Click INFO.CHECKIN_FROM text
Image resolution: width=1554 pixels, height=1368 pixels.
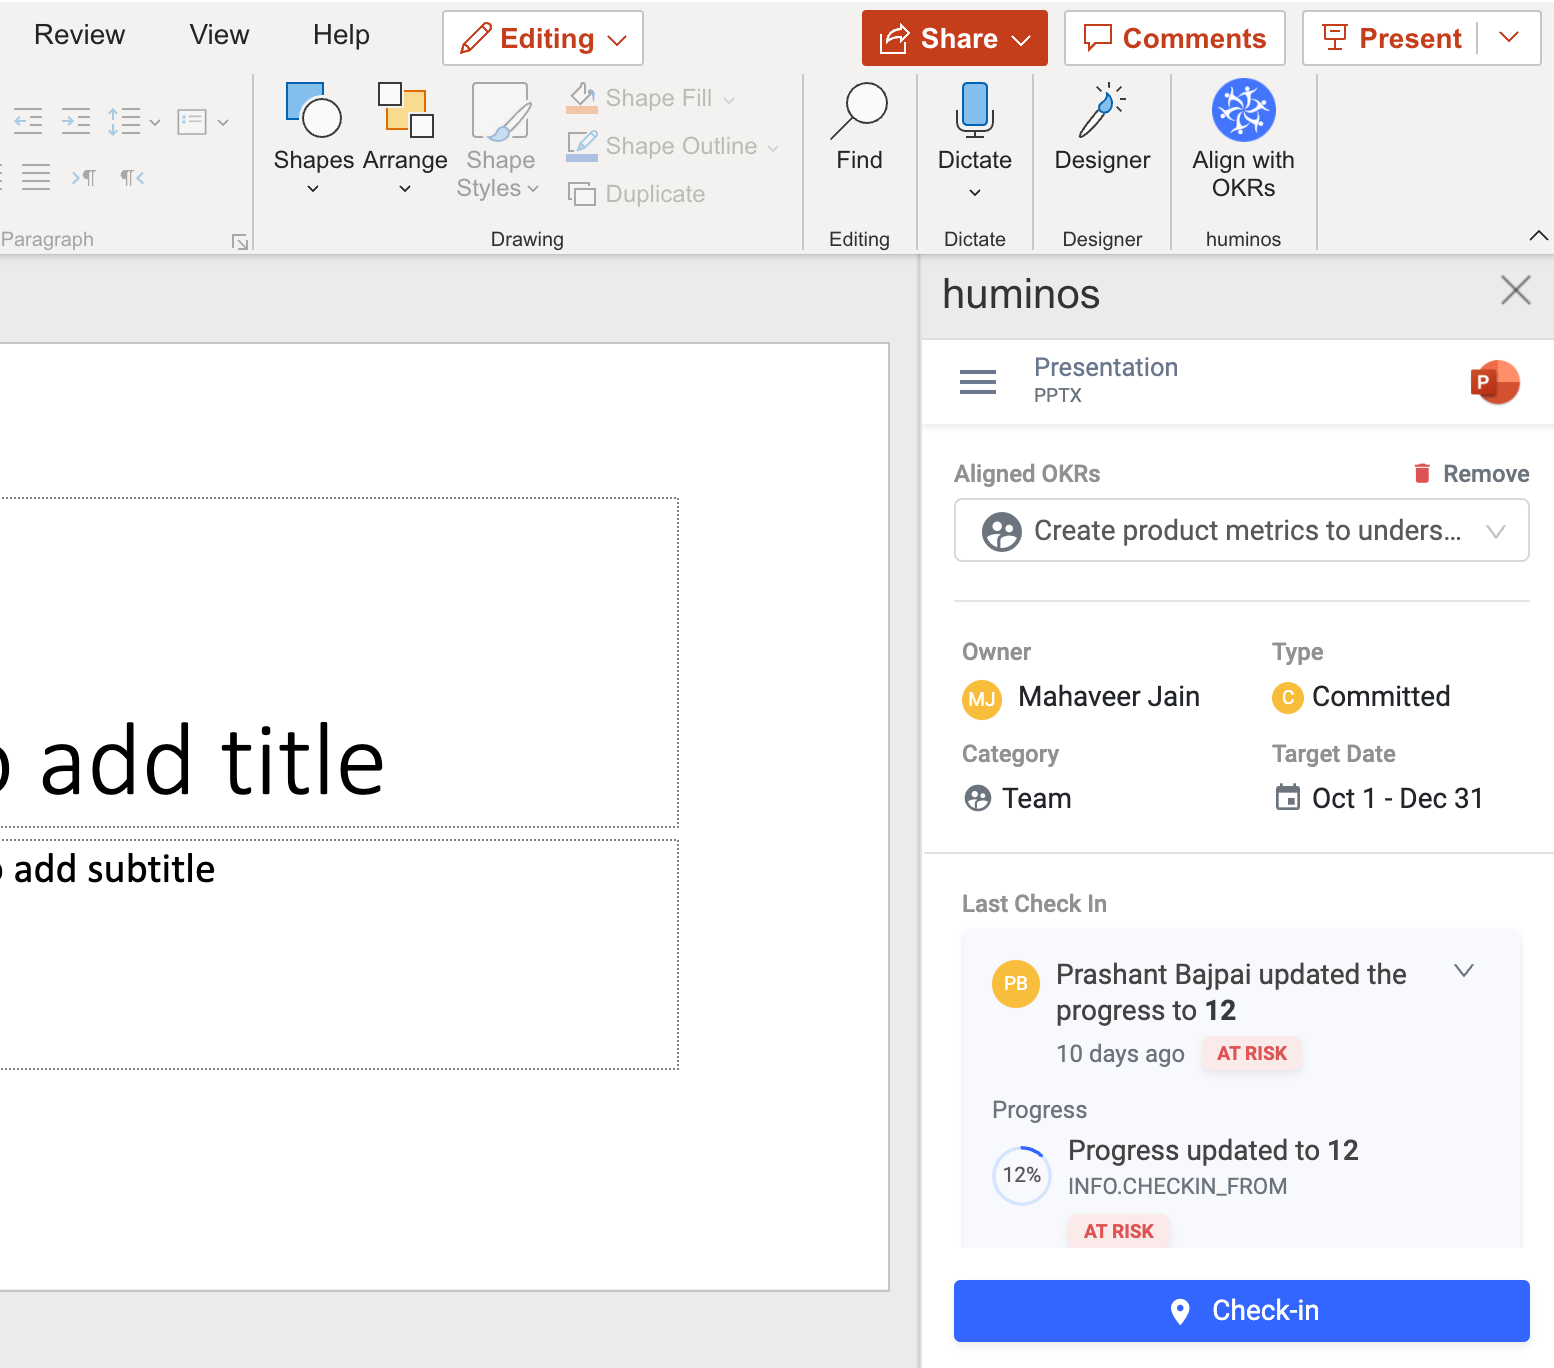(1178, 1186)
